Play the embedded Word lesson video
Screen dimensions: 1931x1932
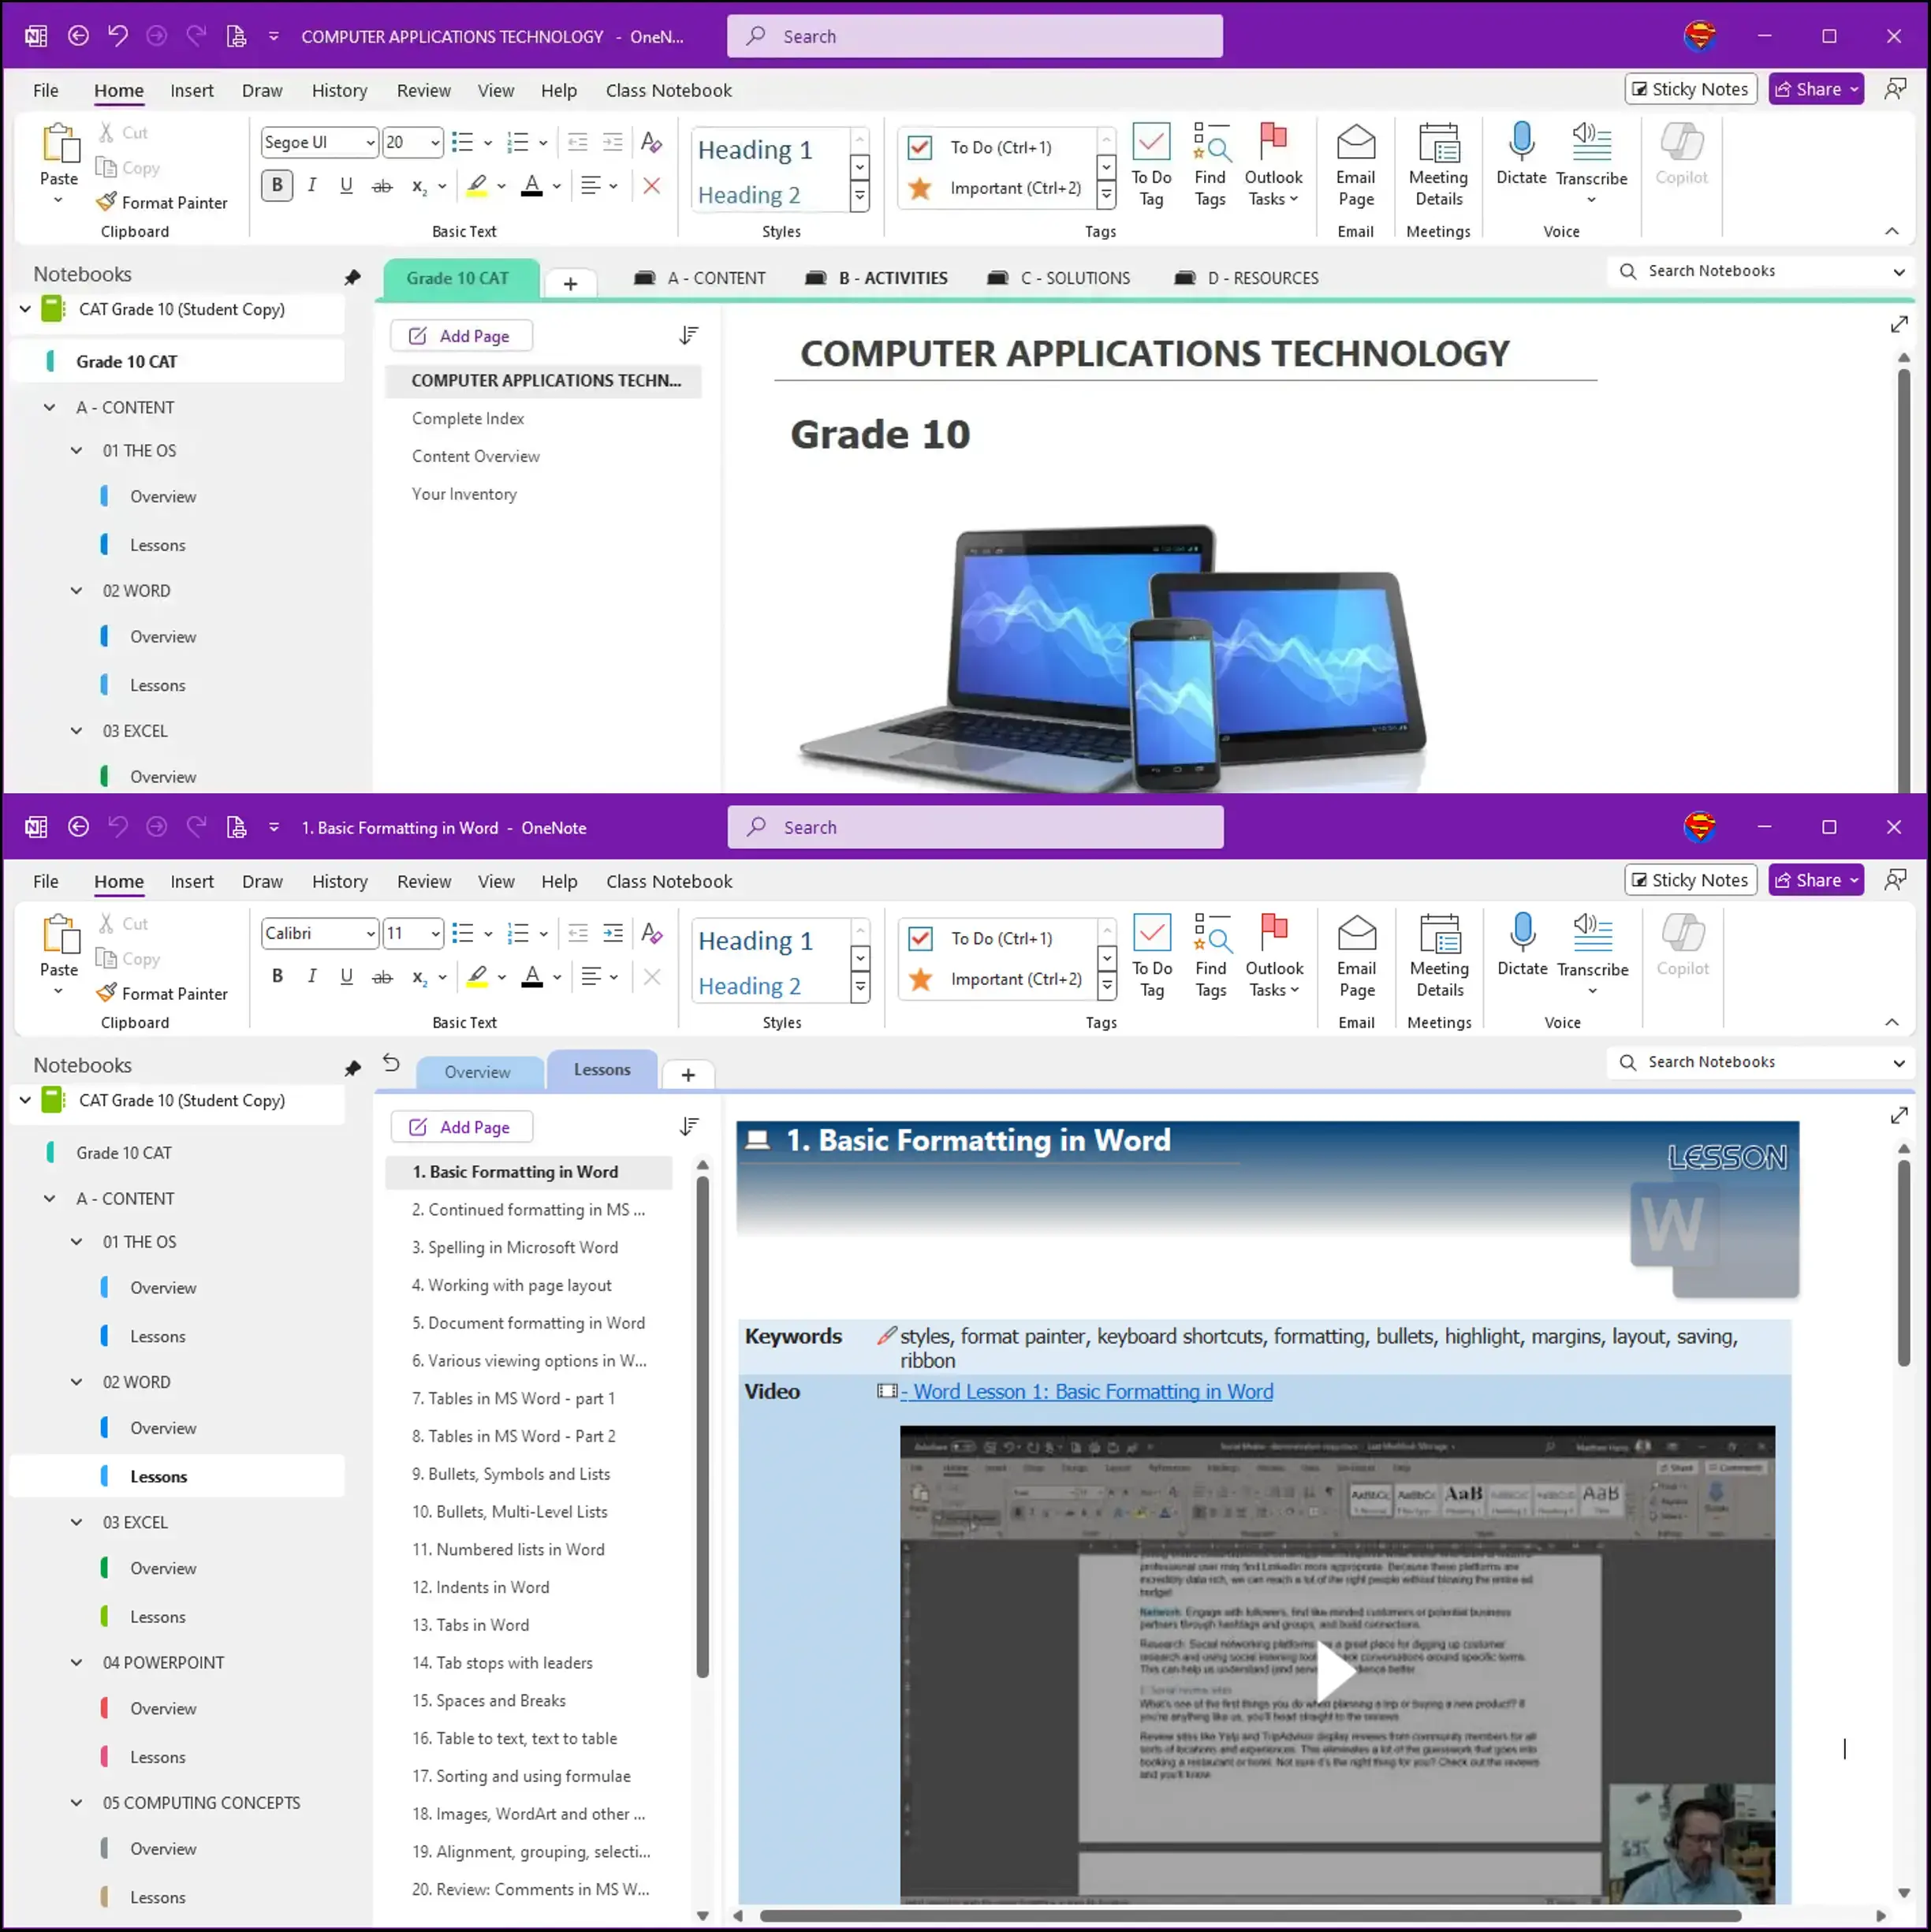pos(1336,1671)
